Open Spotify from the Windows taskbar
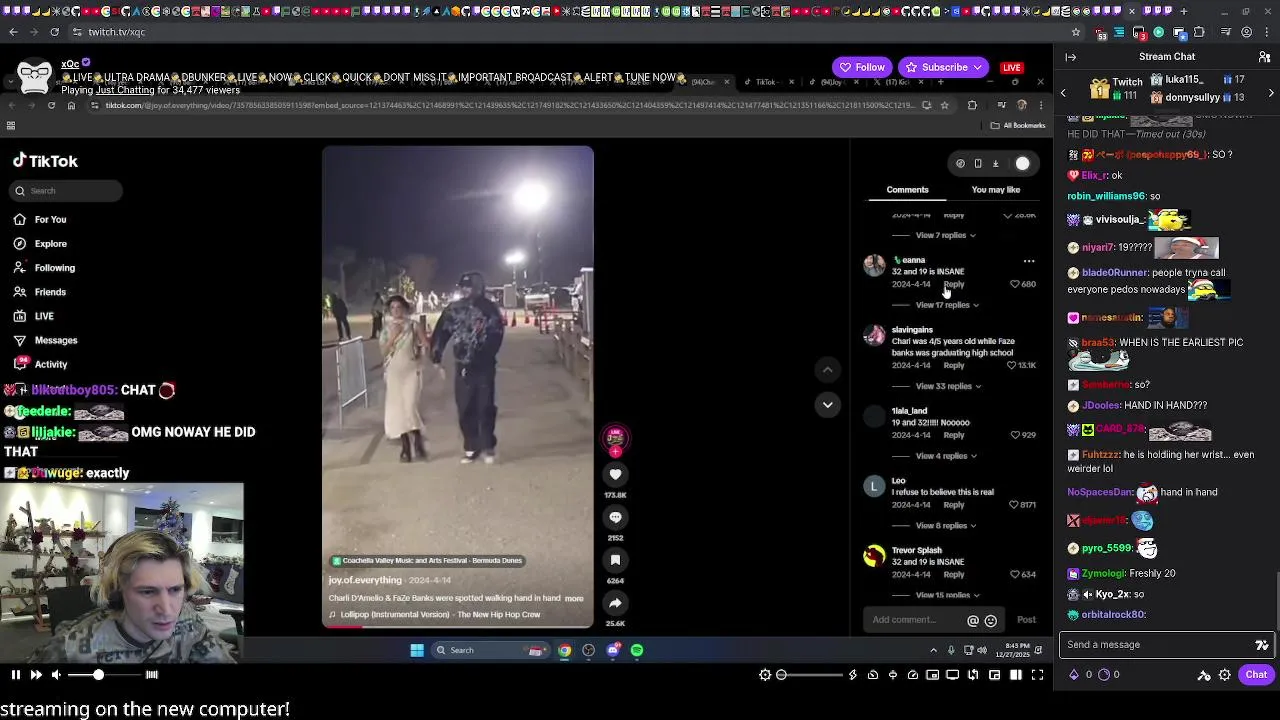 [x=637, y=651]
